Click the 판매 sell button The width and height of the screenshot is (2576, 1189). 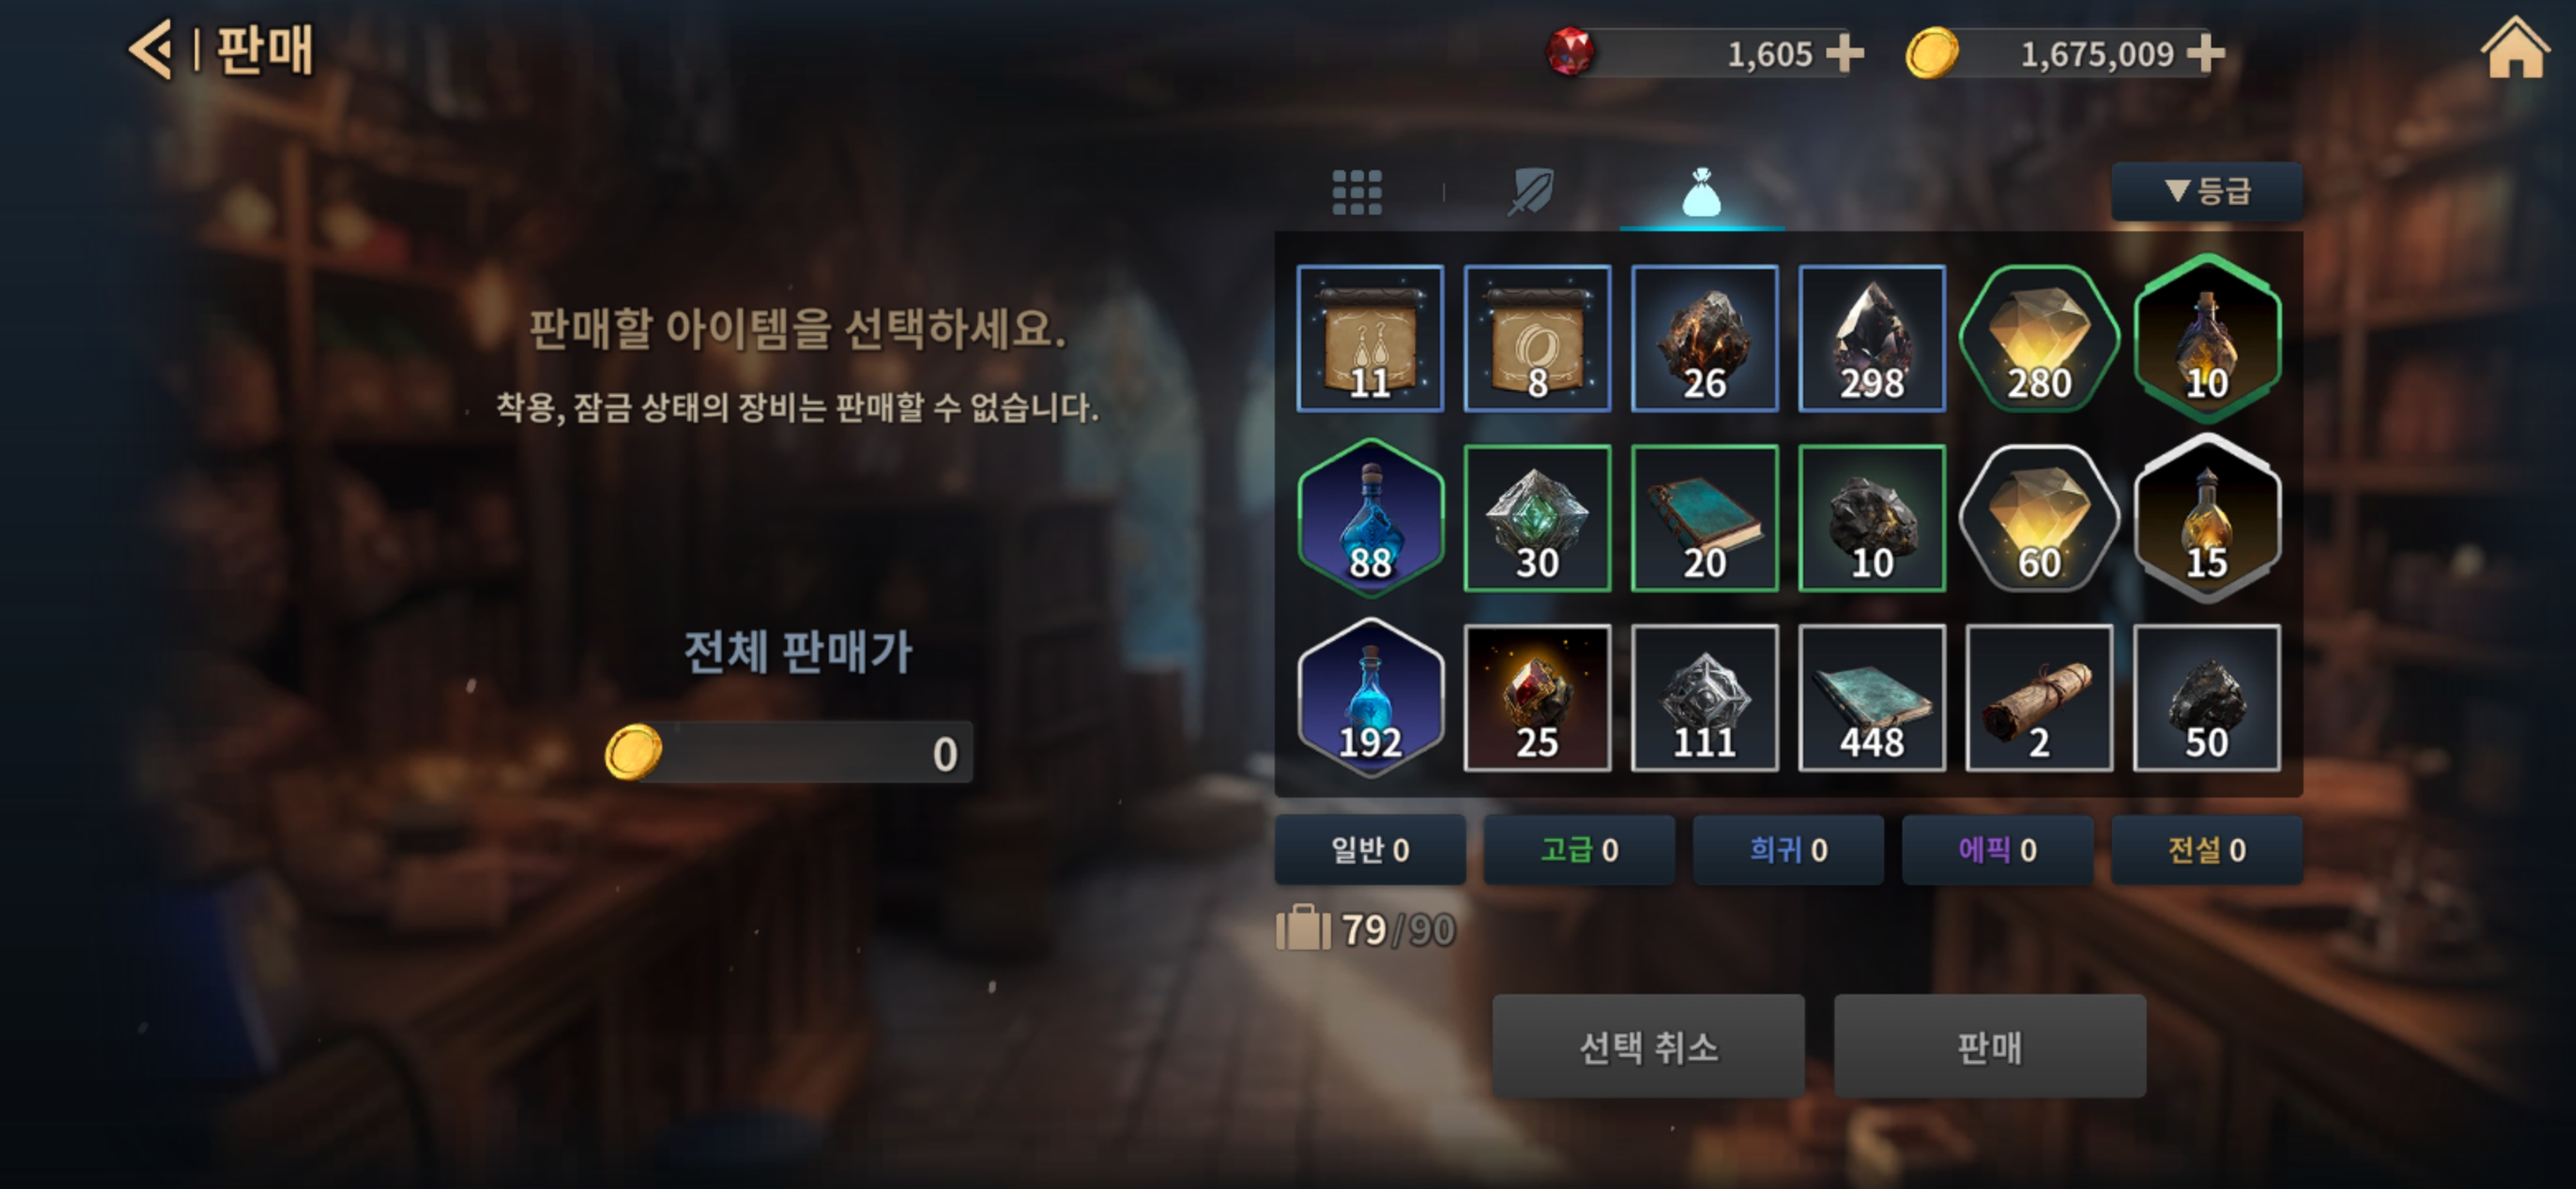pyautogui.click(x=1989, y=1046)
